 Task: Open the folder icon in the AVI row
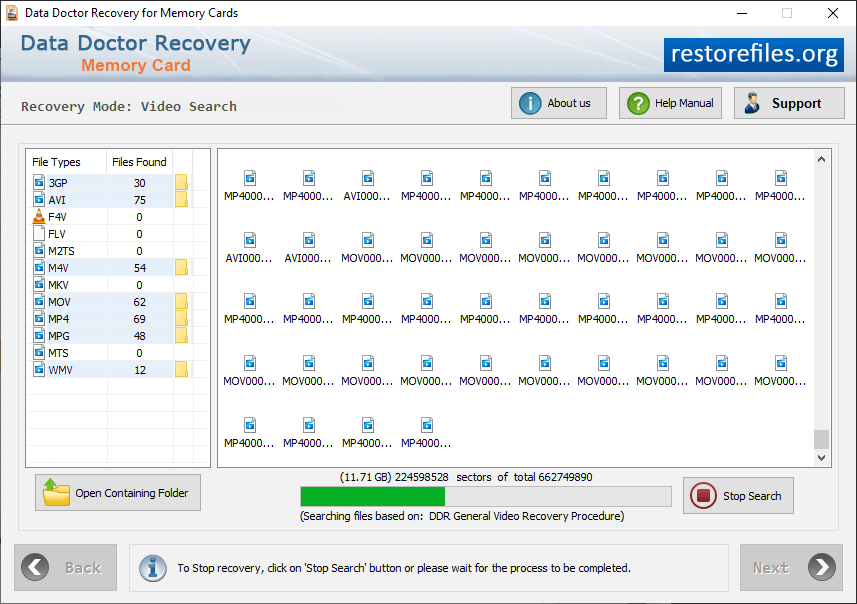tap(181, 200)
